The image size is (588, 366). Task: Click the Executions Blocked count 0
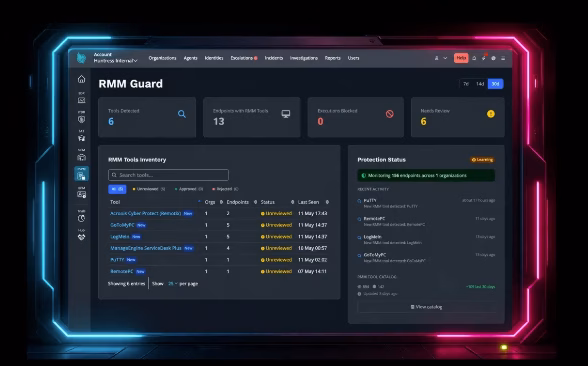(320, 122)
